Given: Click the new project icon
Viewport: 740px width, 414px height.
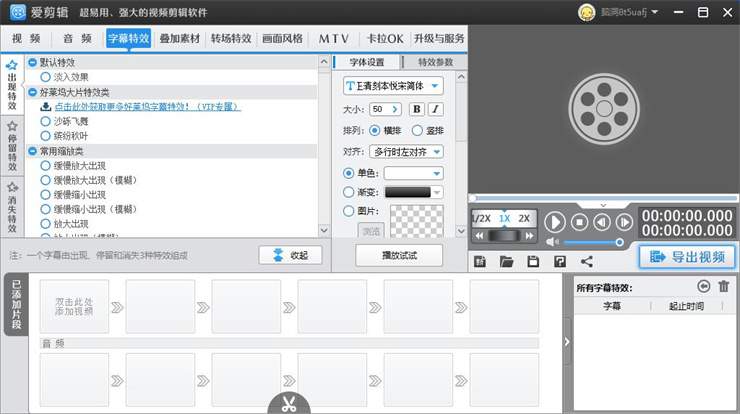Looking at the screenshot, I should (480, 261).
